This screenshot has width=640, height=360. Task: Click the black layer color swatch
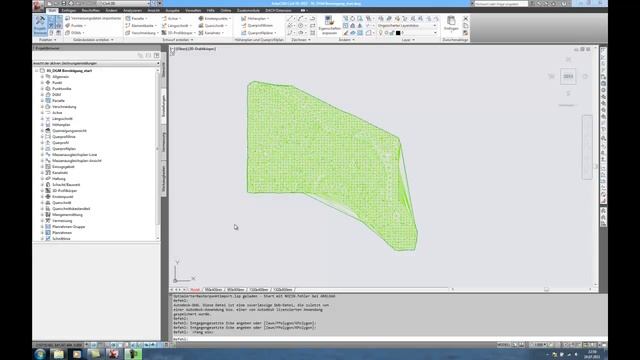coord(398,33)
